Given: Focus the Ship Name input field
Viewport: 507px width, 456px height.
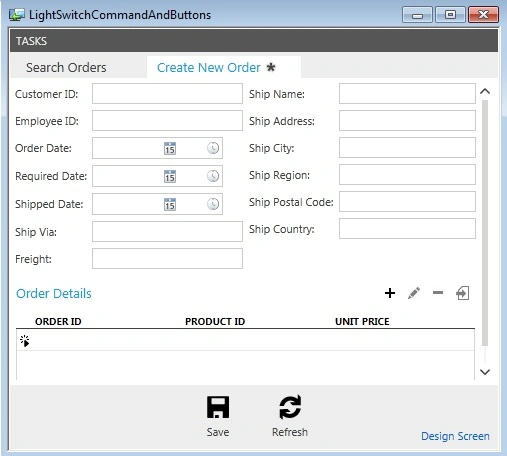Looking at the screenshot, I should (407, 93).
